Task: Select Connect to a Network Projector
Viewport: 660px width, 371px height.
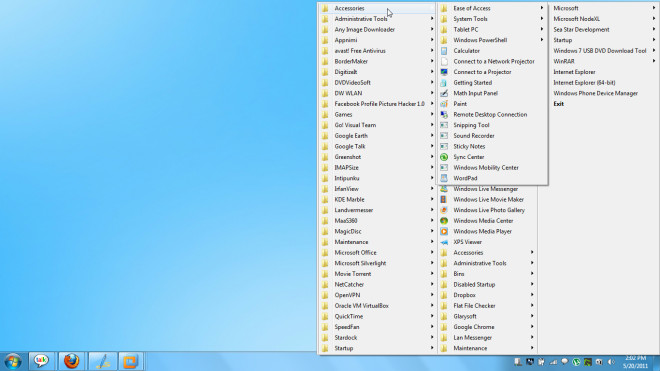Action: click(494, 61)
